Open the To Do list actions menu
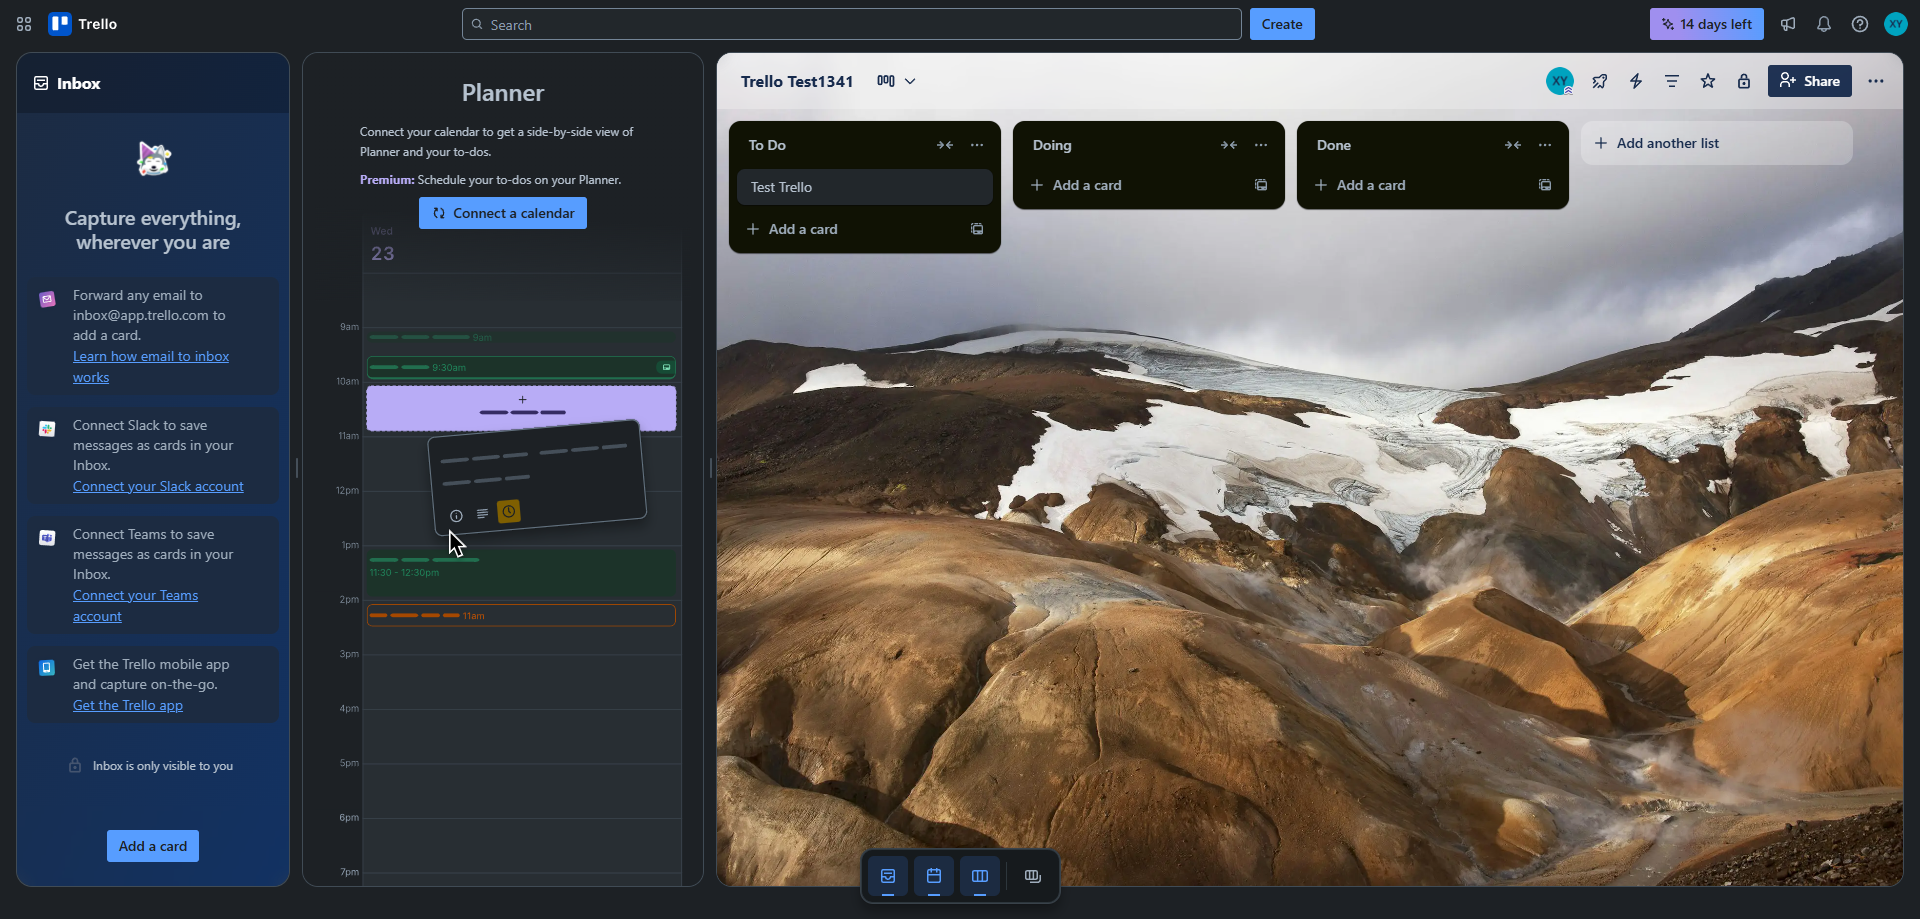1920x919 pixels. click(977, 145)
